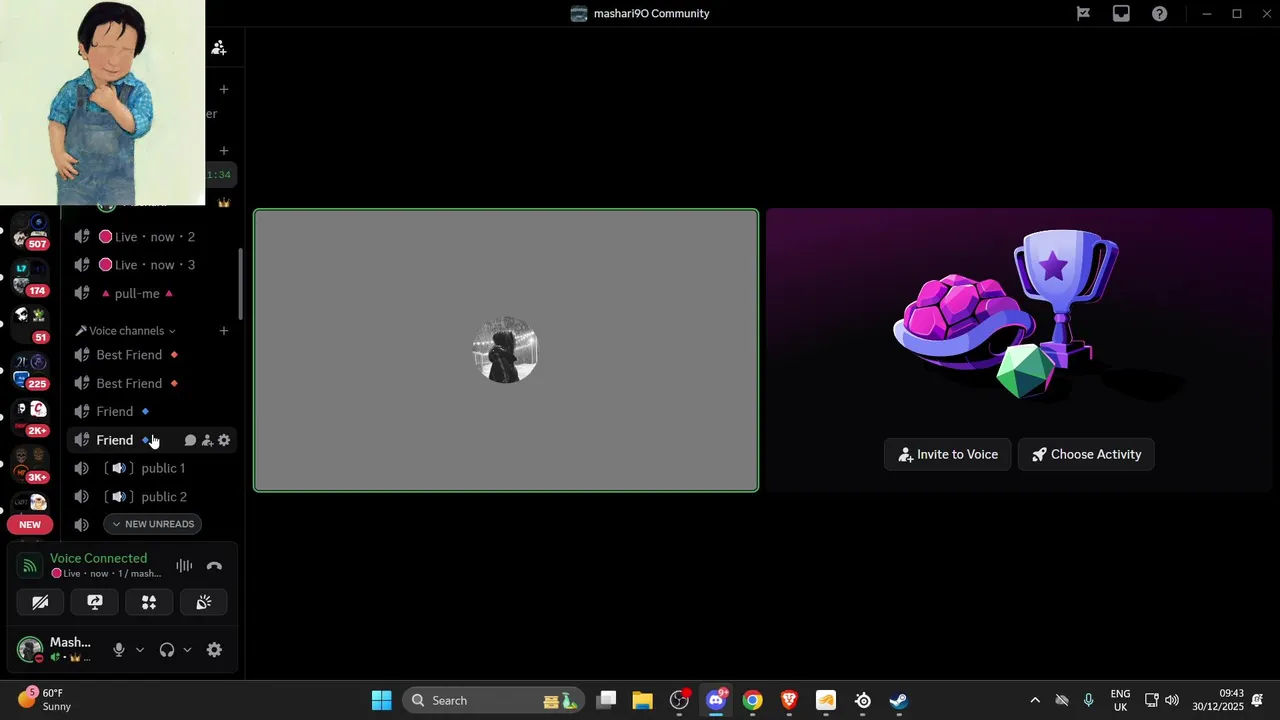Open Mash... user profile avatar
The width and height of the screenshot is (1280, 720).
[x=30, y=650]
